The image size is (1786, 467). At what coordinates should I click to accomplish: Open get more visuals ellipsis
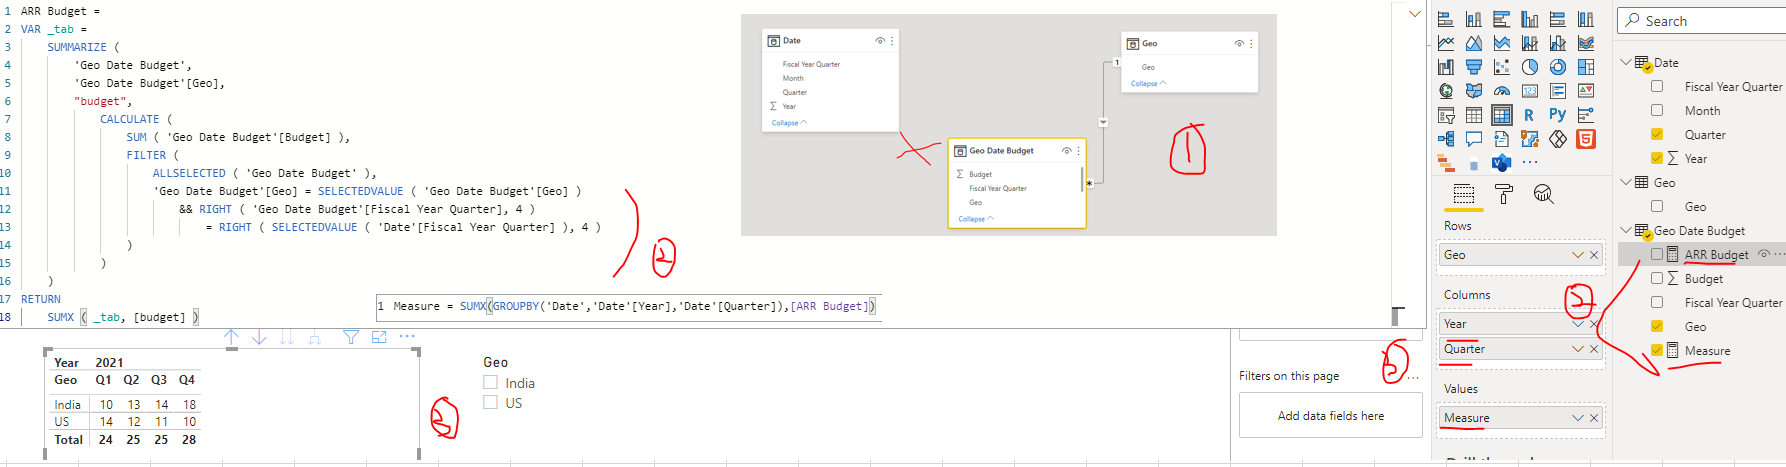1530,162
